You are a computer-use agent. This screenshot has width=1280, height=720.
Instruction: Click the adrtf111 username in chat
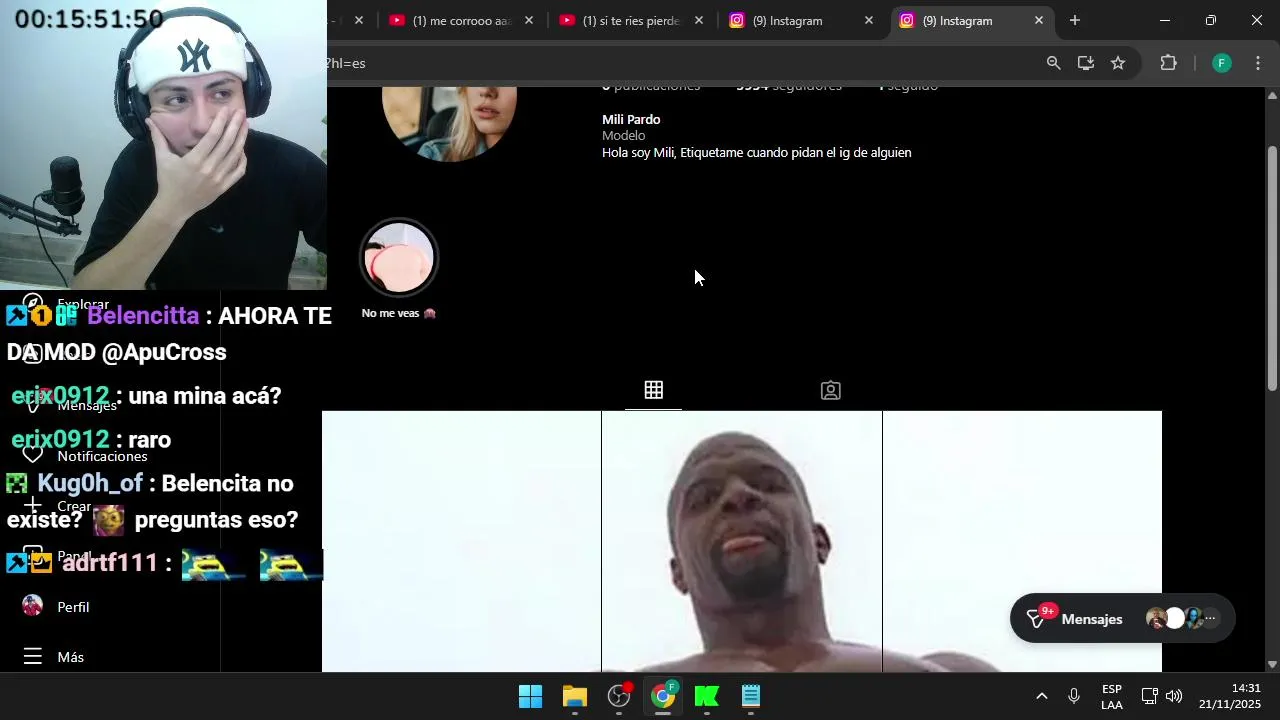click(110, 563)
